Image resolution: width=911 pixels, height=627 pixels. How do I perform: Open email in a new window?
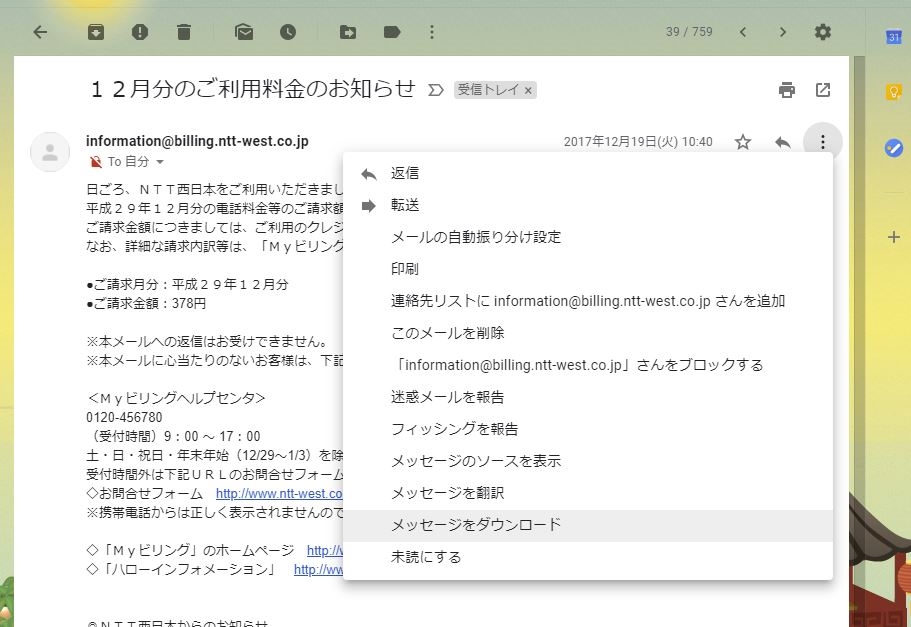pyautogui.click(x=823, y=90)
